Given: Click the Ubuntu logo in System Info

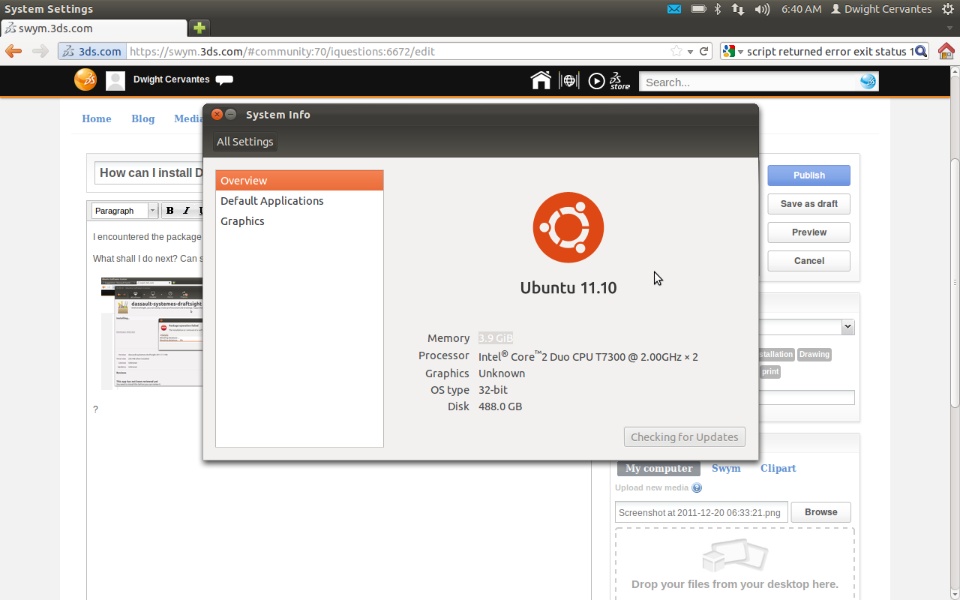Looking at the screenshot, I should 568,227.
